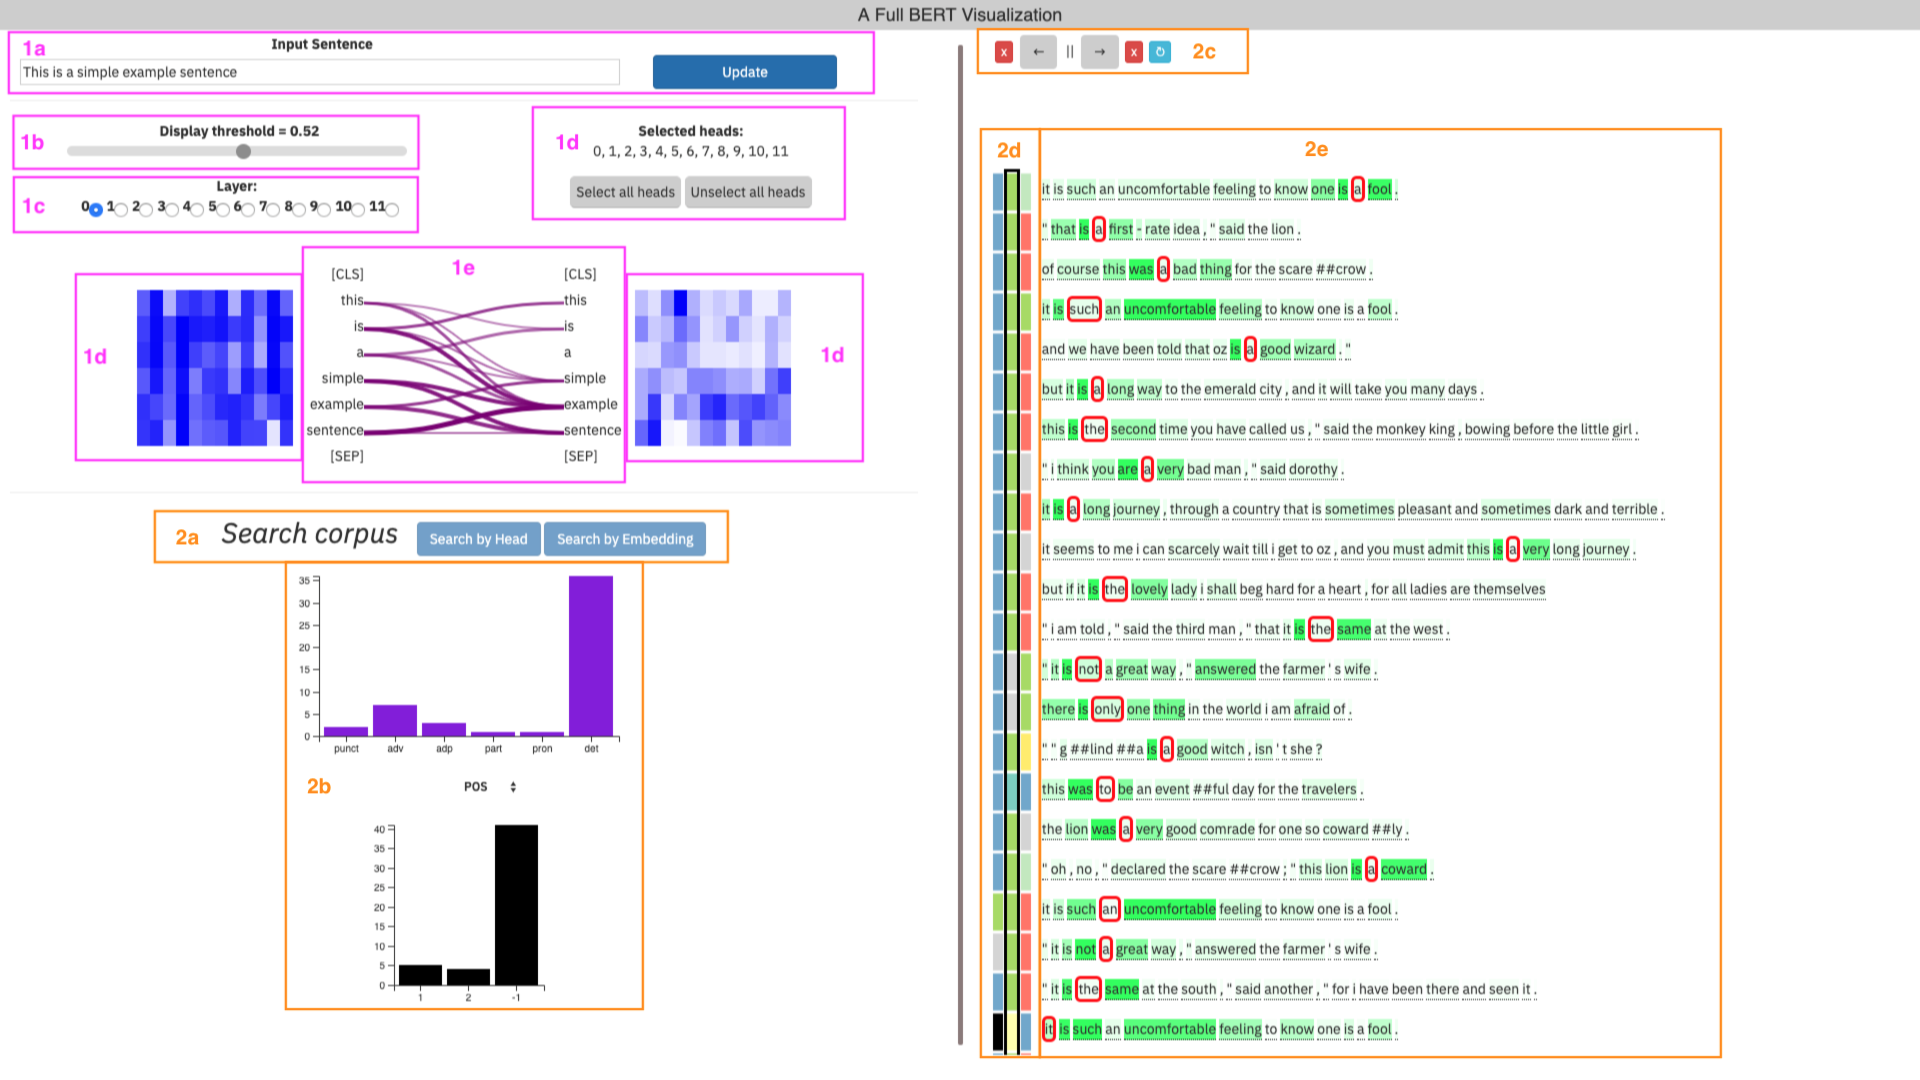The image size is (1920, 1080).
Task: Select layer 2 radio button
Action: point(147,209)
